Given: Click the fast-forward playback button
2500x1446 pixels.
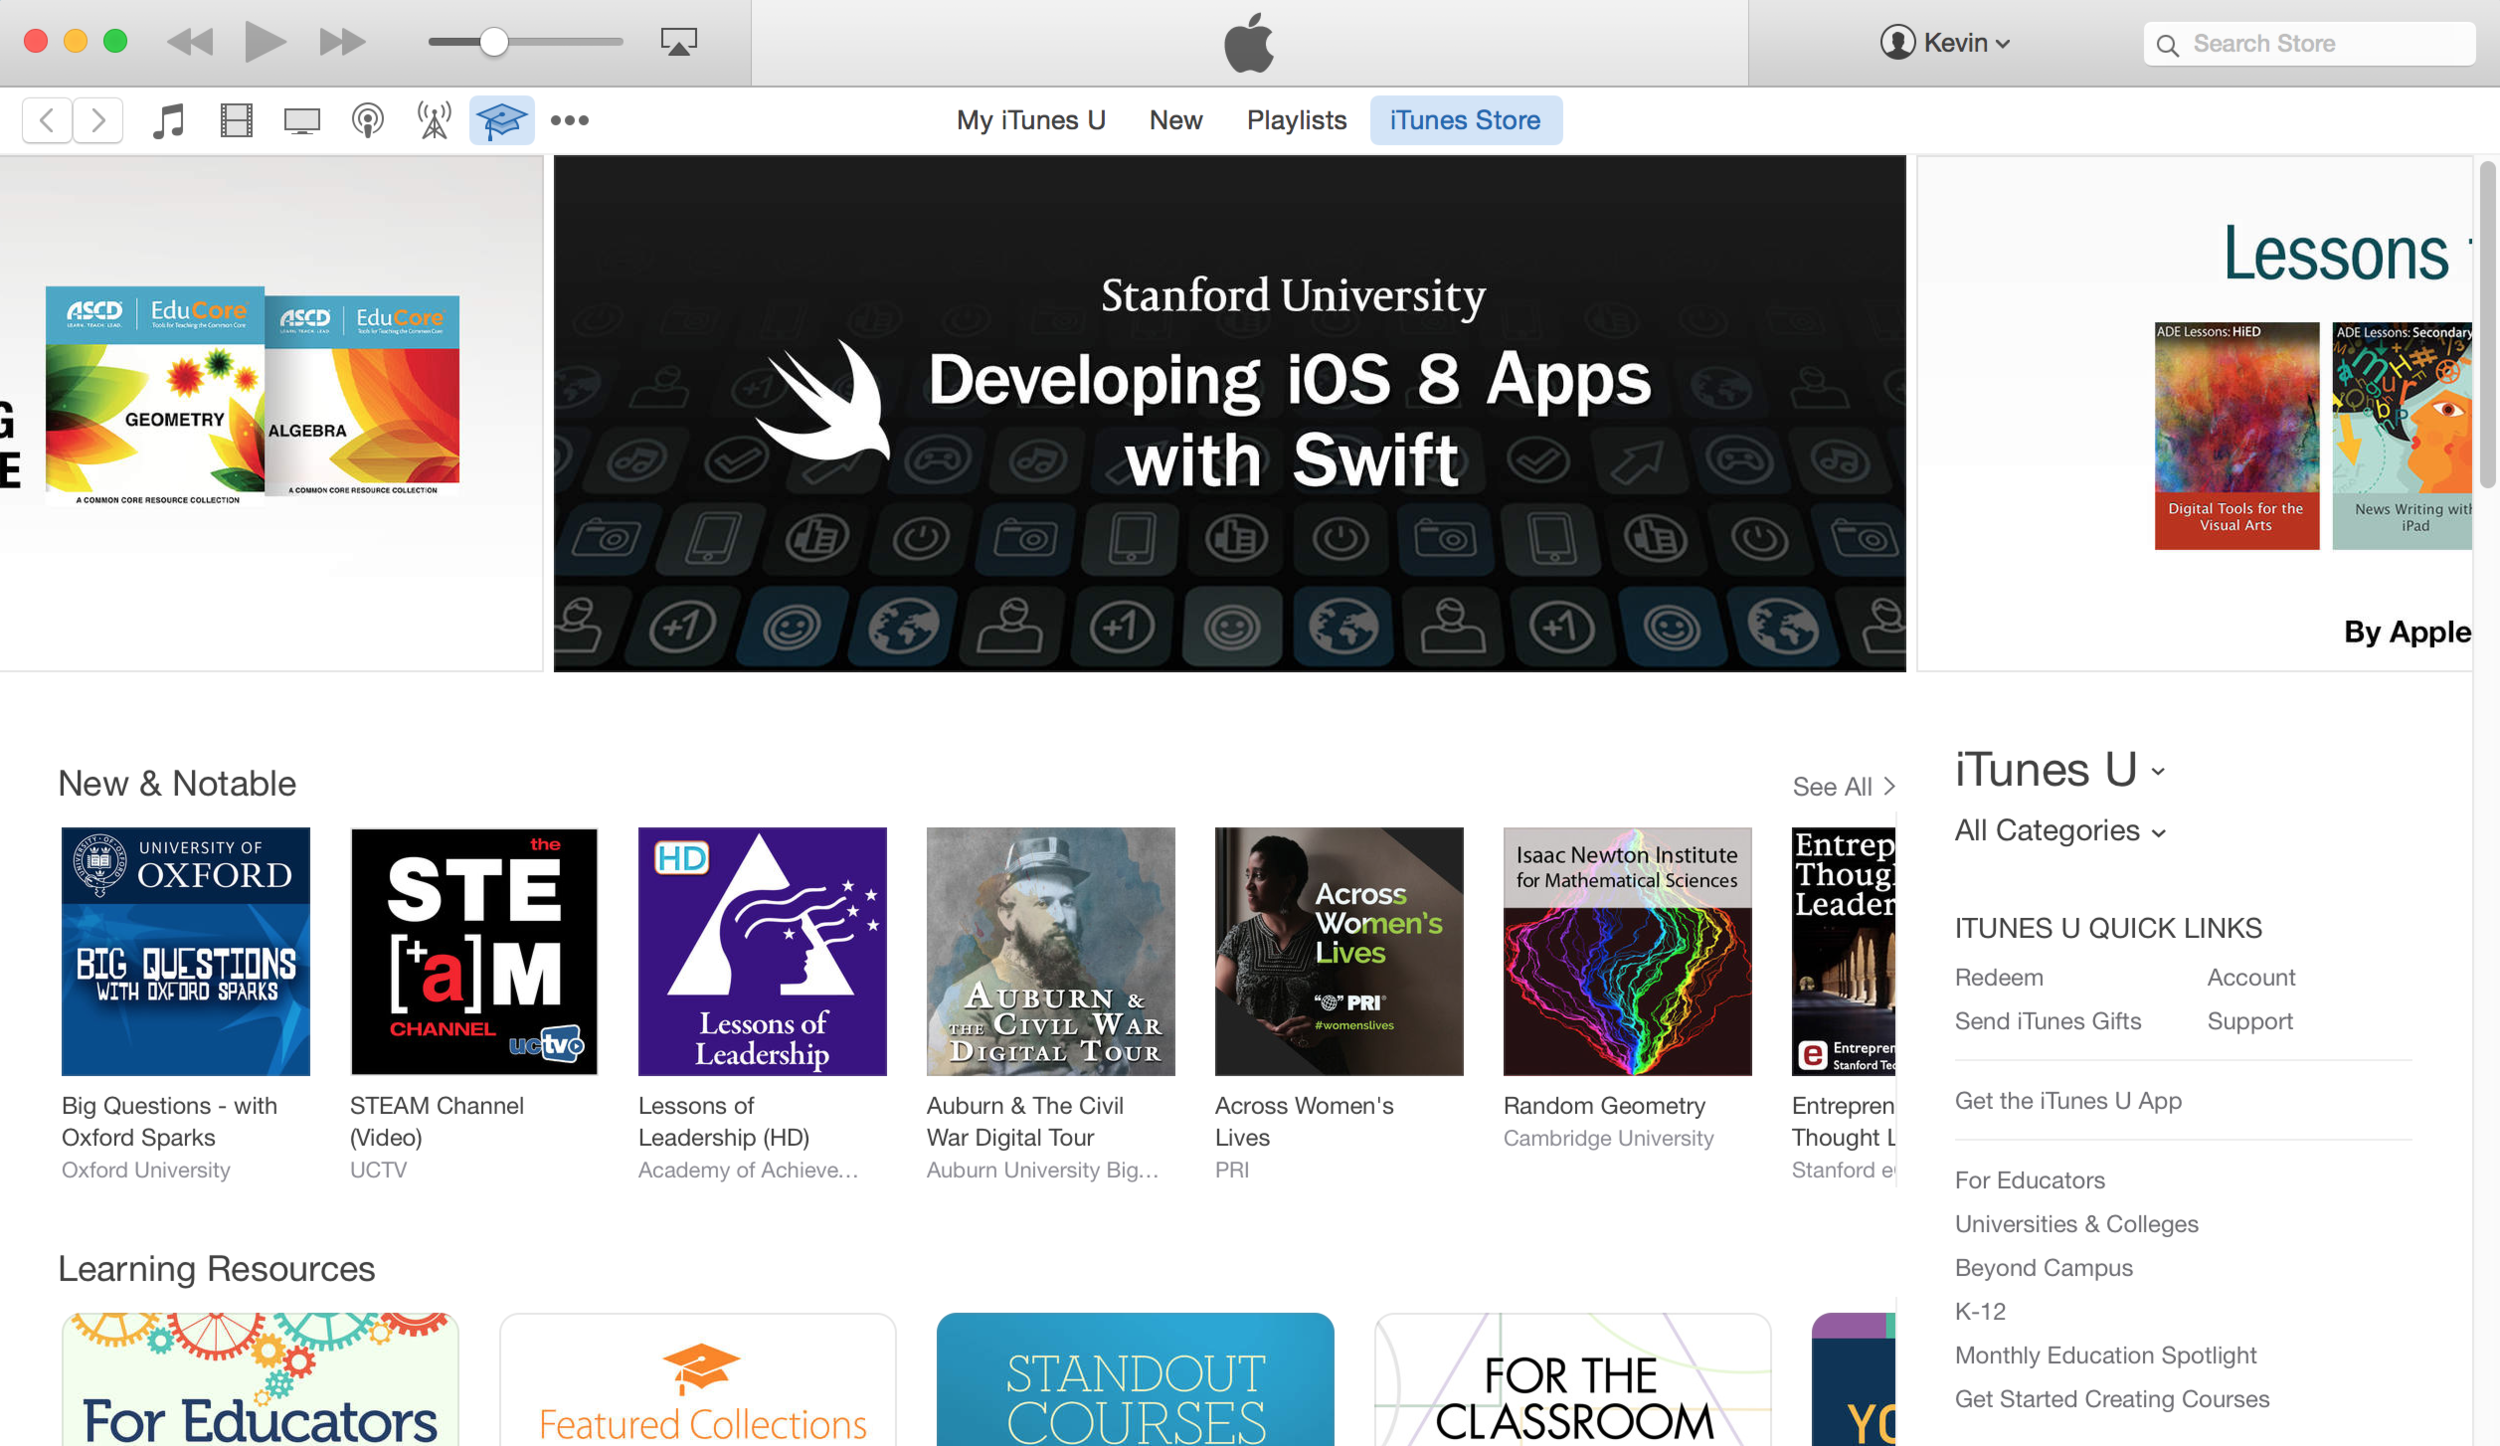Looking at the screenshot, I should pos(342,42).
